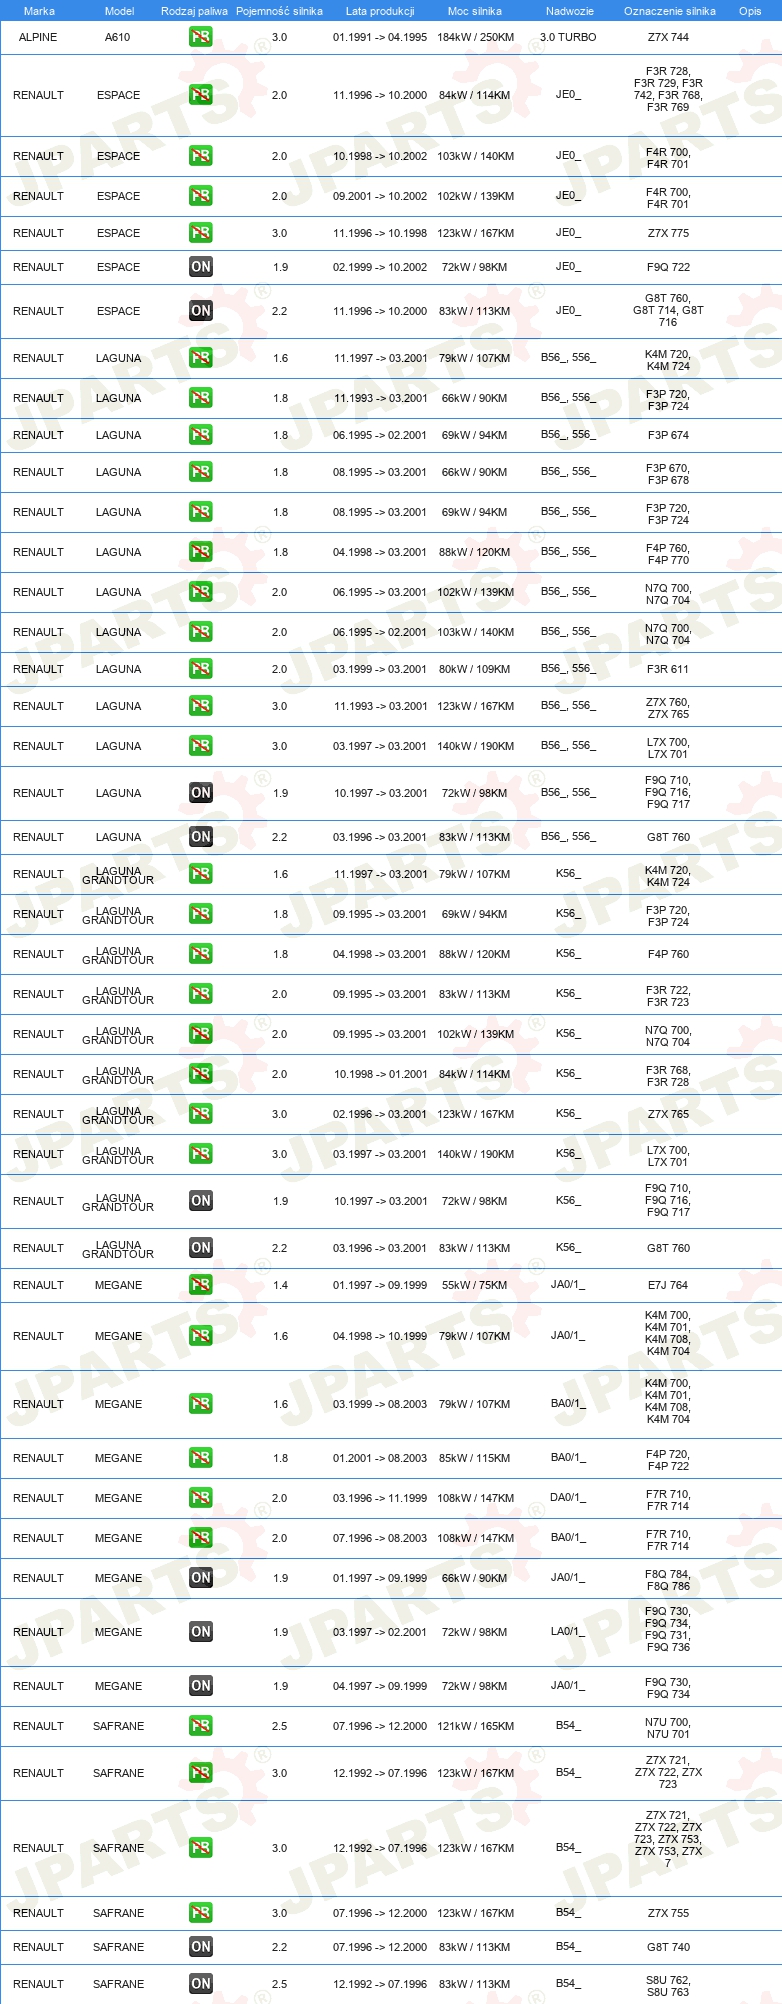Select the 184kW / 250KM power cell
Viewport: 782px width, 2004px height.
click(x=476, y=37)
